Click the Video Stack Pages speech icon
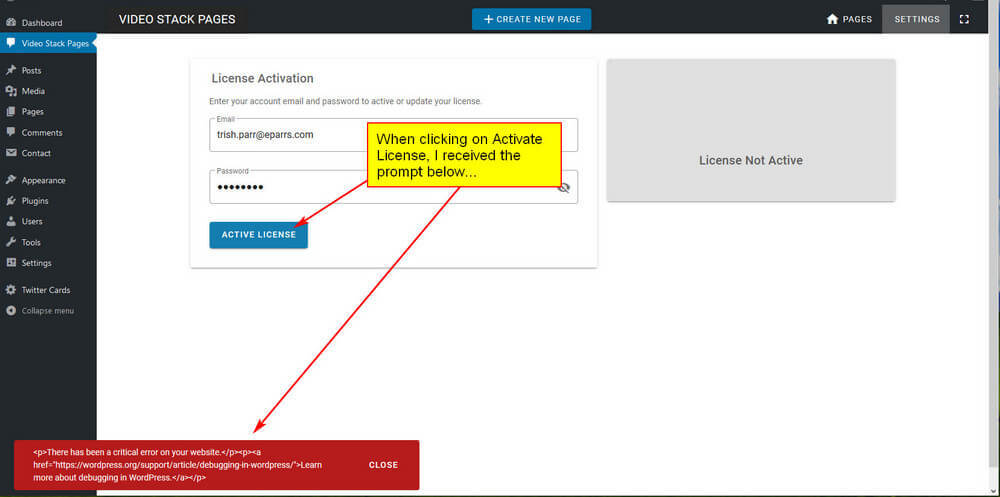The height and width of the screenshot is (497, 1000). (x=10, y=43)
